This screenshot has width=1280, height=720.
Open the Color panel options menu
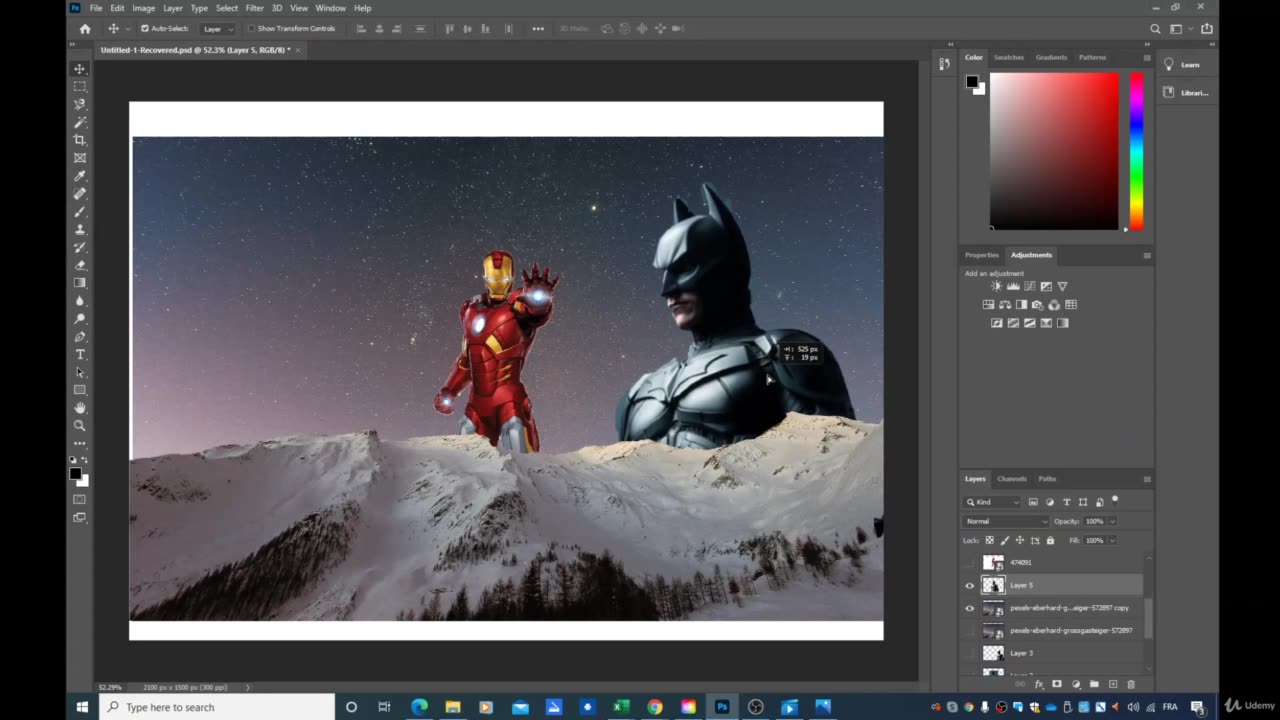1147,57
